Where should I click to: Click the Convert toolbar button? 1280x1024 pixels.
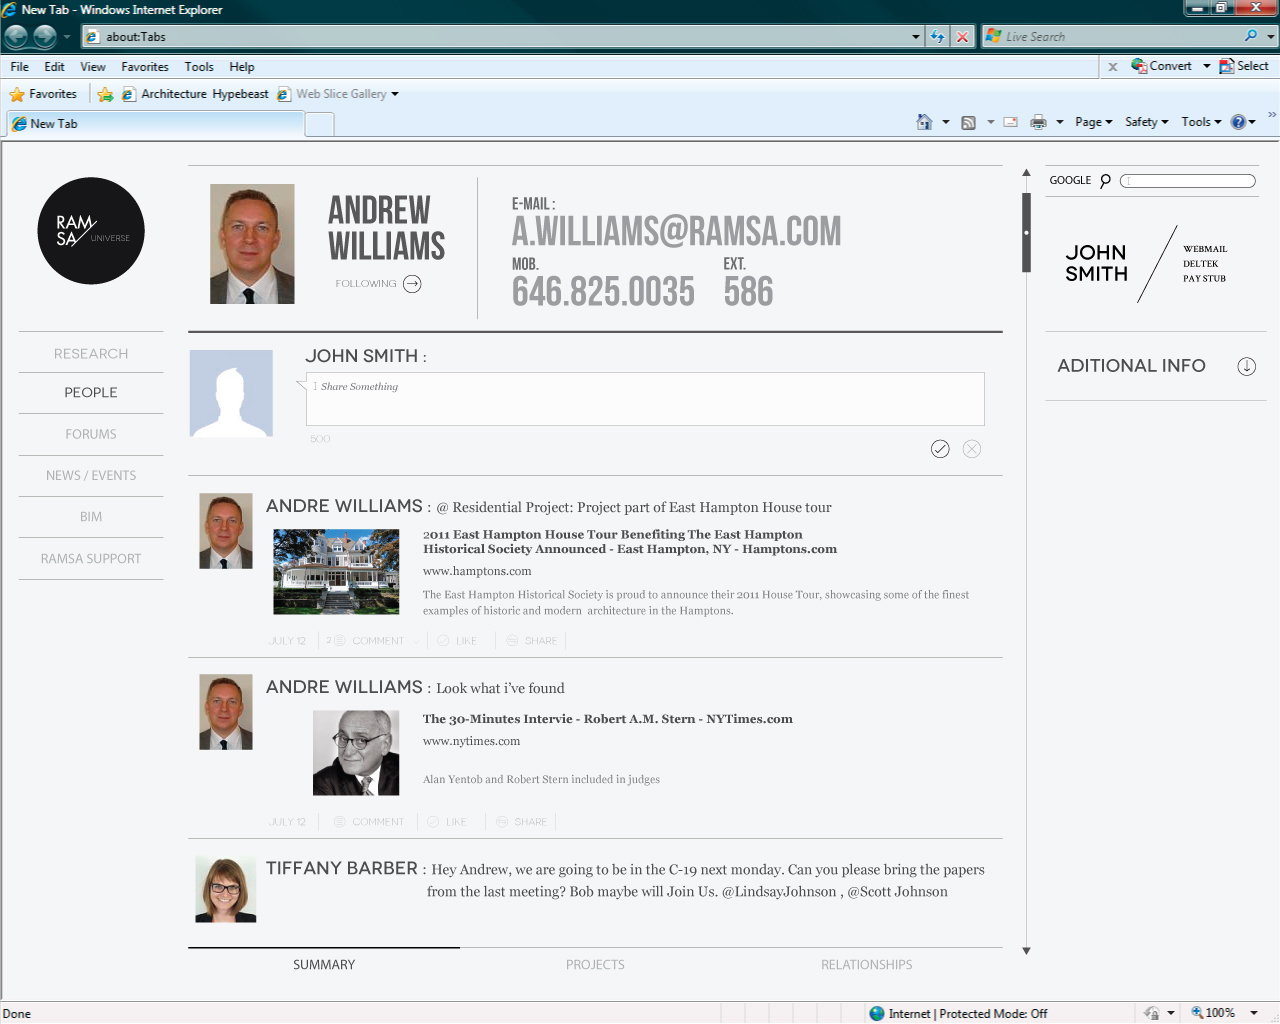(1162, 66)
